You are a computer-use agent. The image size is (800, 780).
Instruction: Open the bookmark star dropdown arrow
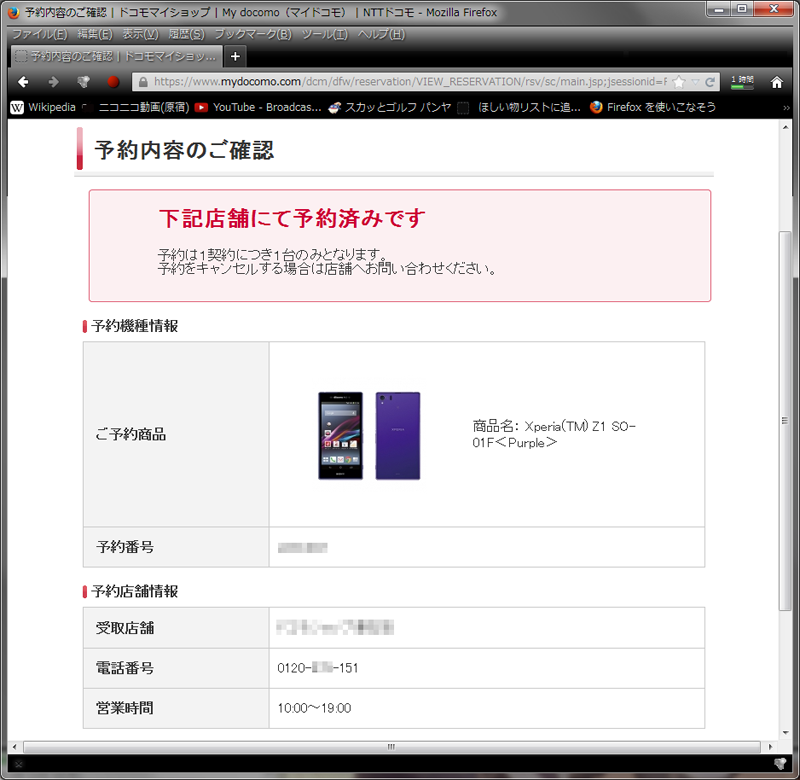coord(695,82)
